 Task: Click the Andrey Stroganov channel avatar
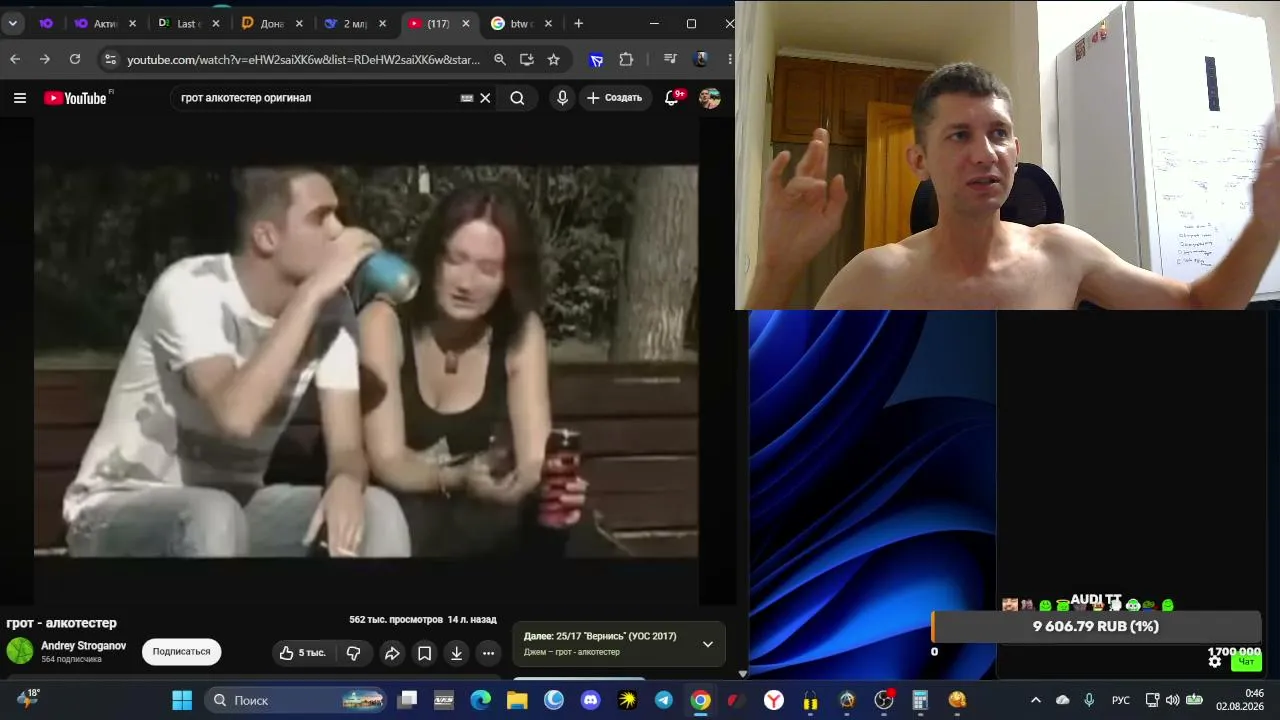pyautogui.click(x=20, y=651)
